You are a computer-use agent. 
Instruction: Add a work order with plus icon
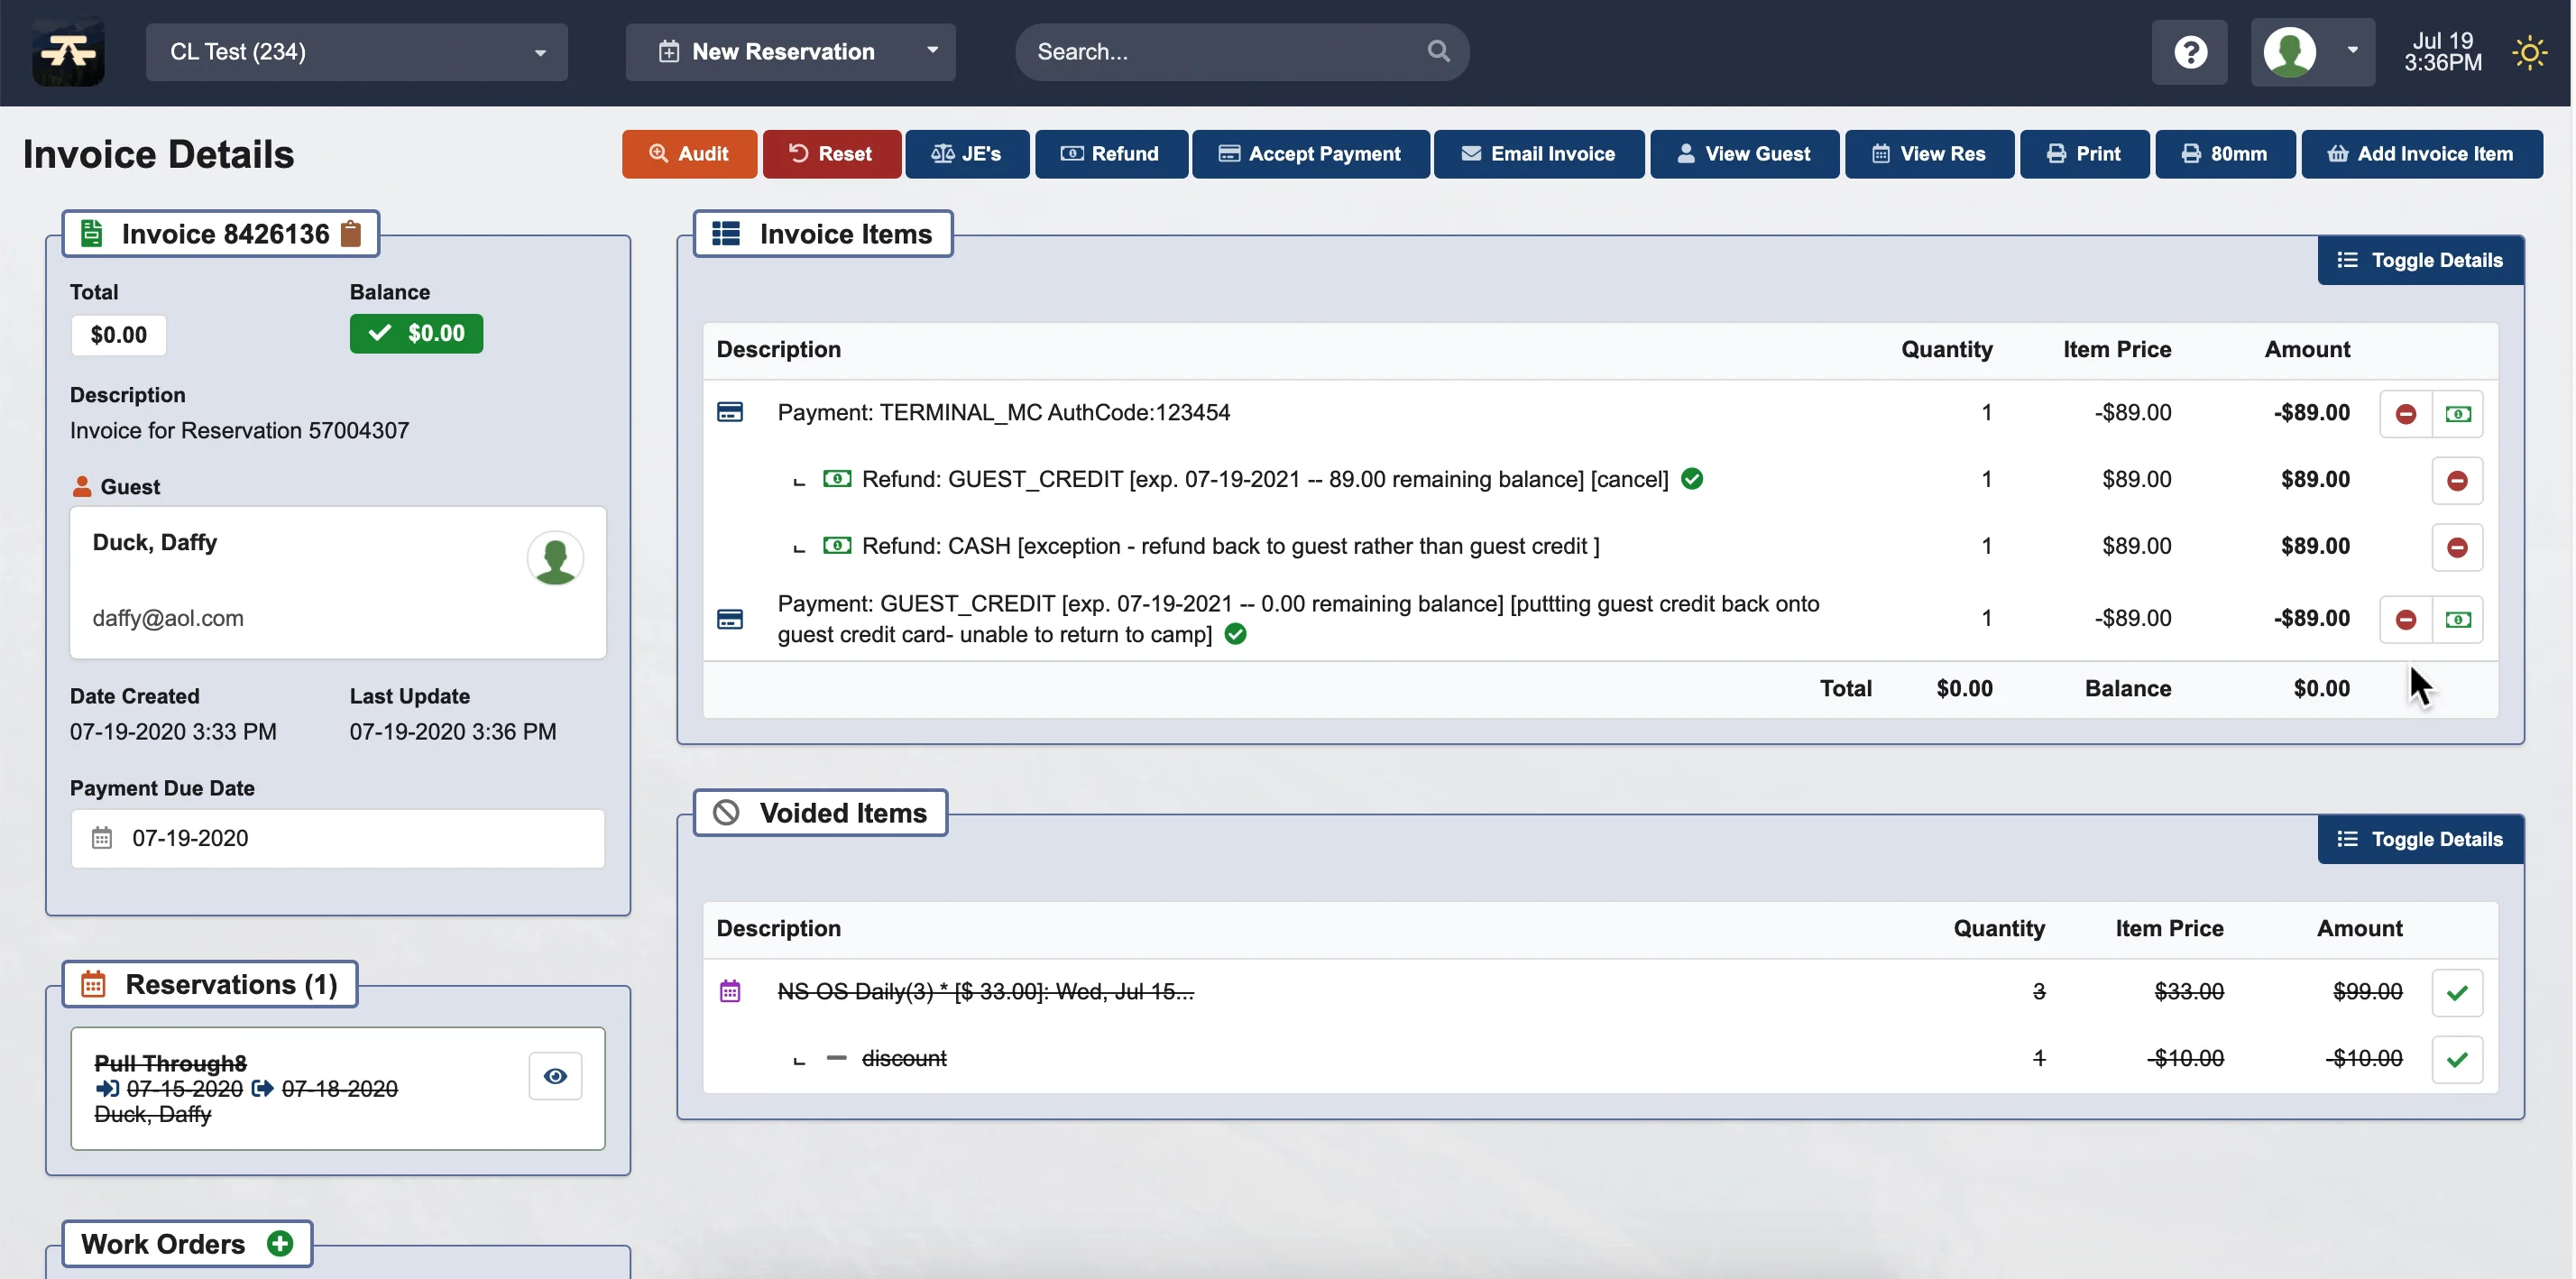[x=280, y=1243]
